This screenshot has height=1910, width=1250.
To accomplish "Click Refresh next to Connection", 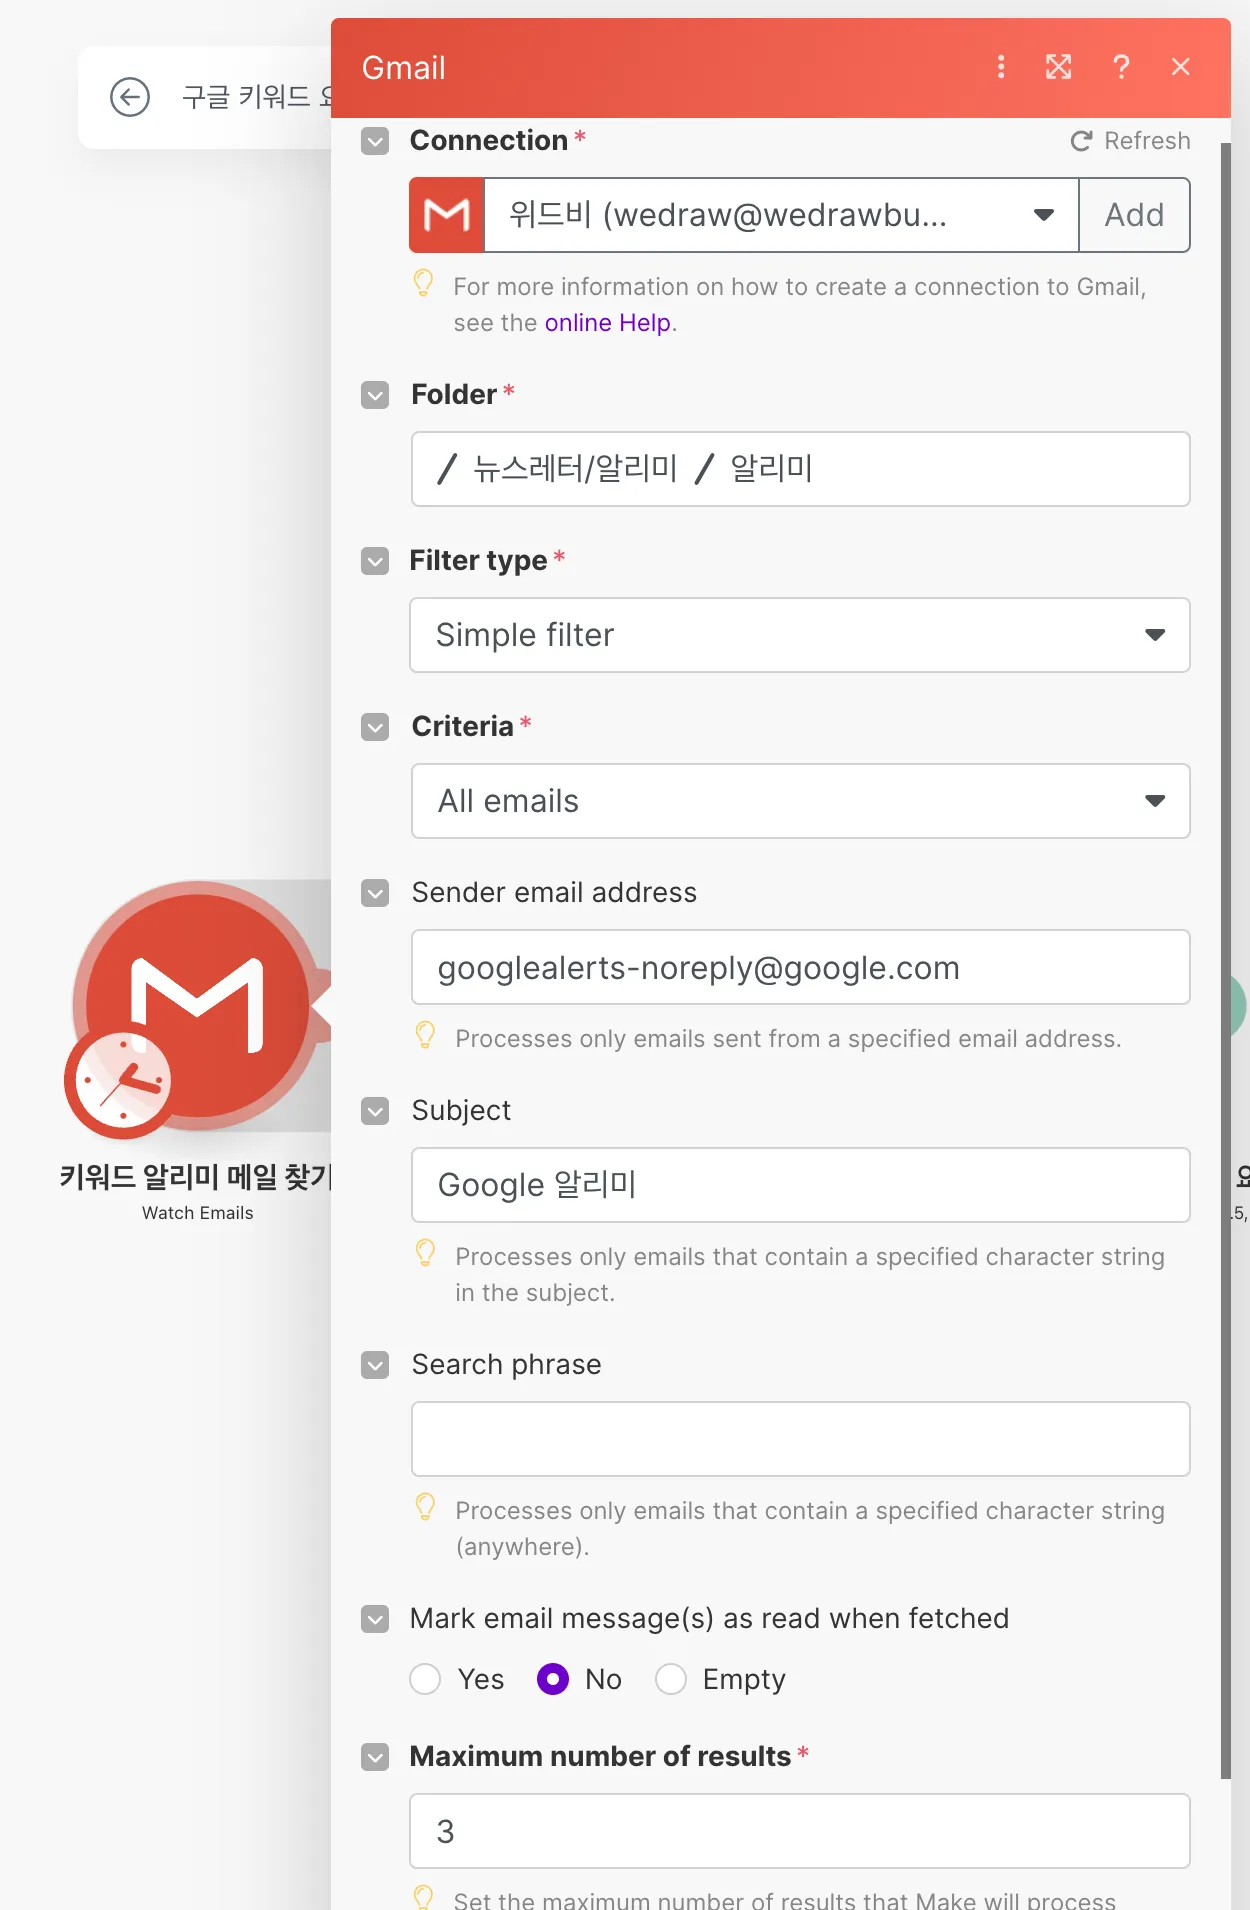I will coord(1131,141).
